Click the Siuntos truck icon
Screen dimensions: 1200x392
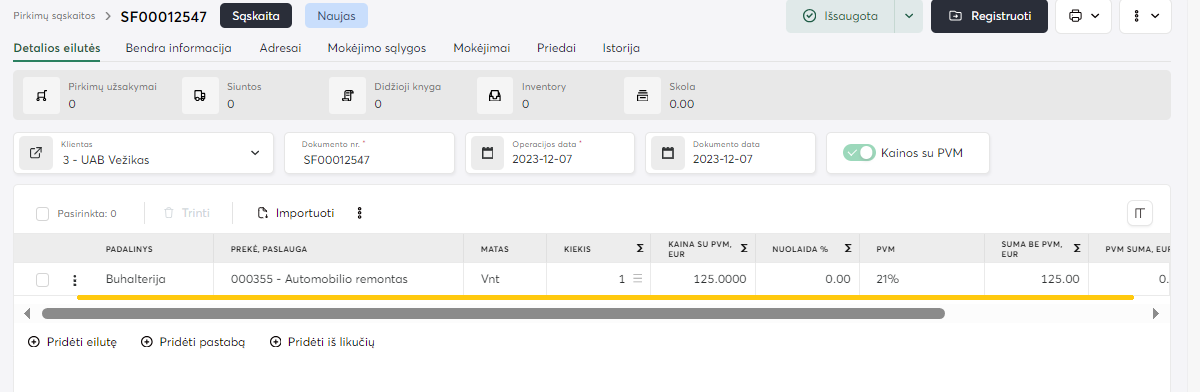200,96
